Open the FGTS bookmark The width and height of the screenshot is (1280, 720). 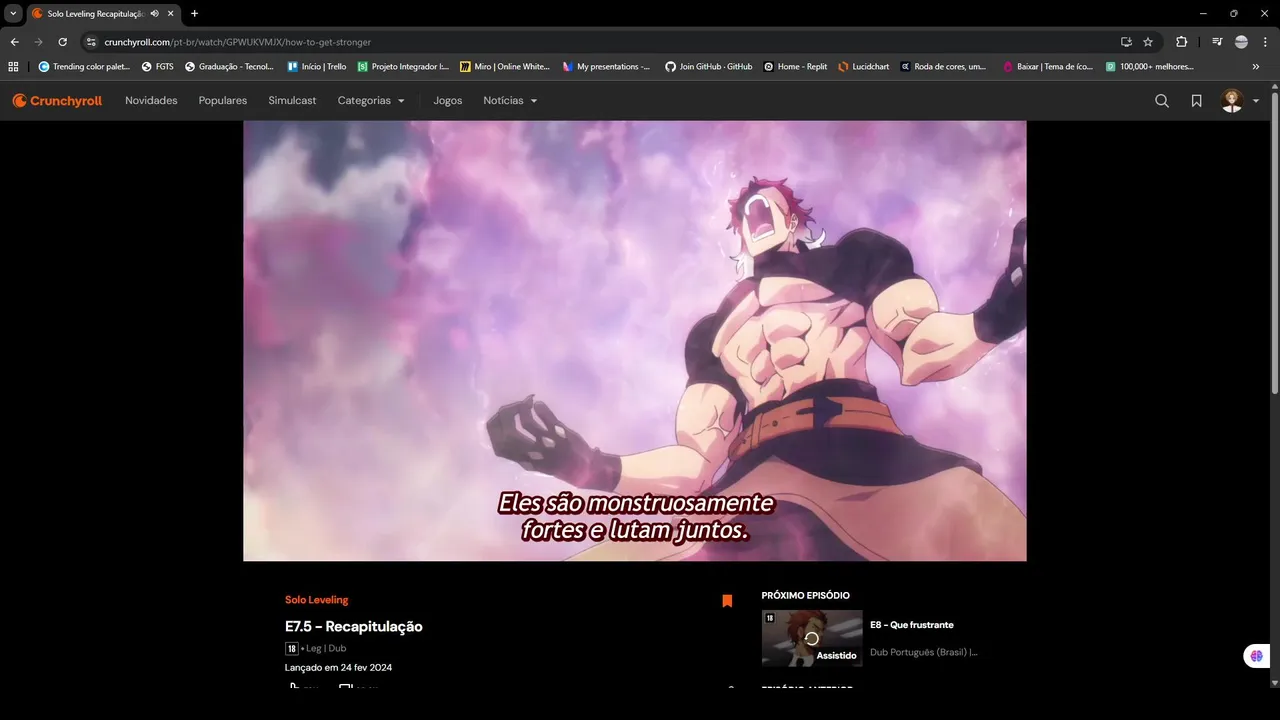tap(158, 66)
